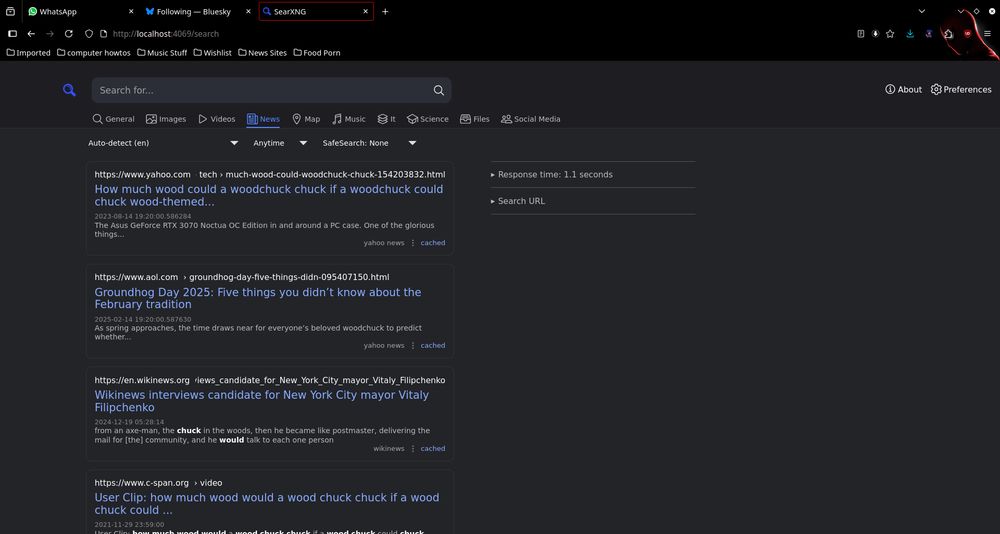
Task: Click the Search for... input field
Action: pos(261,90)
